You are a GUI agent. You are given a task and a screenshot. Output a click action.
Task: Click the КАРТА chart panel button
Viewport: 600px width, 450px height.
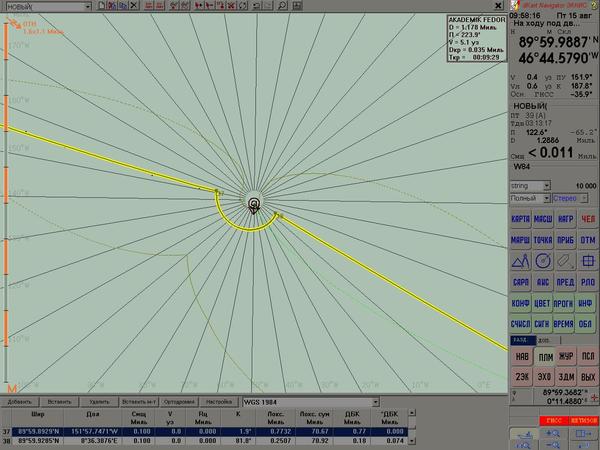520,218
